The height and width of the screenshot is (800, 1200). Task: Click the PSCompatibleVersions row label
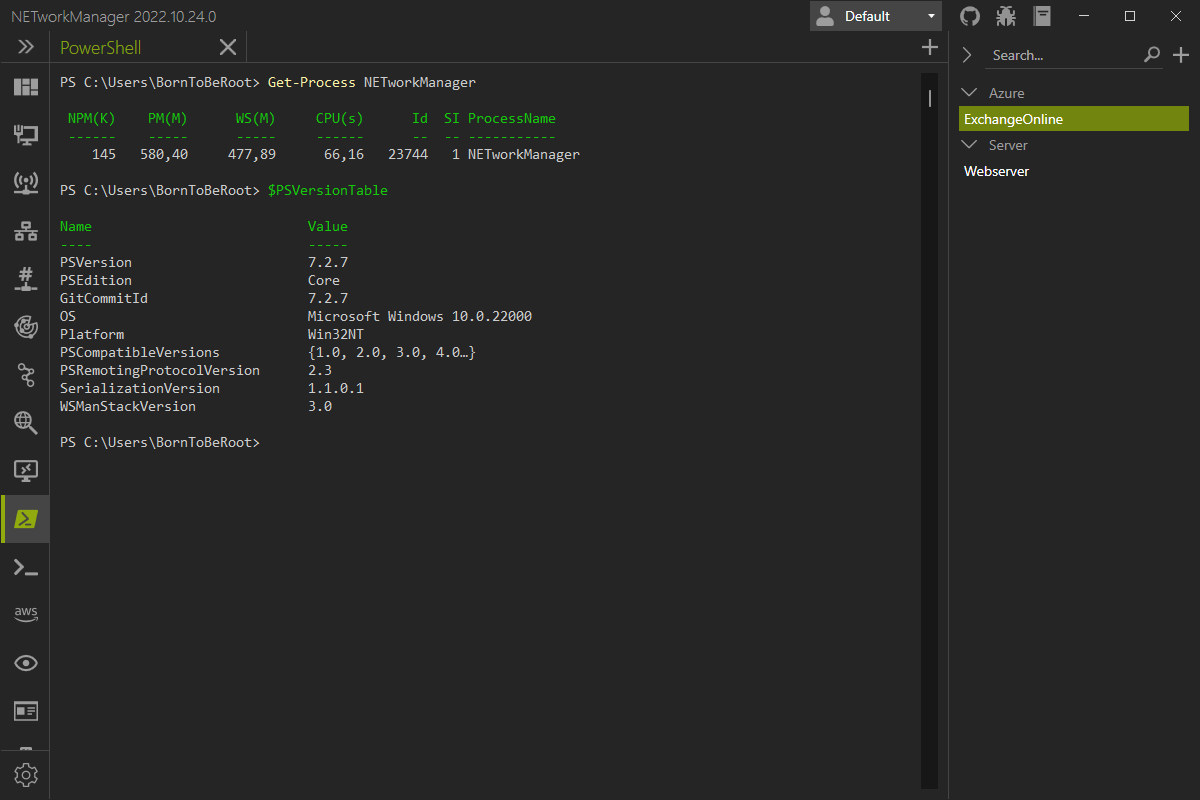[140, 352]
